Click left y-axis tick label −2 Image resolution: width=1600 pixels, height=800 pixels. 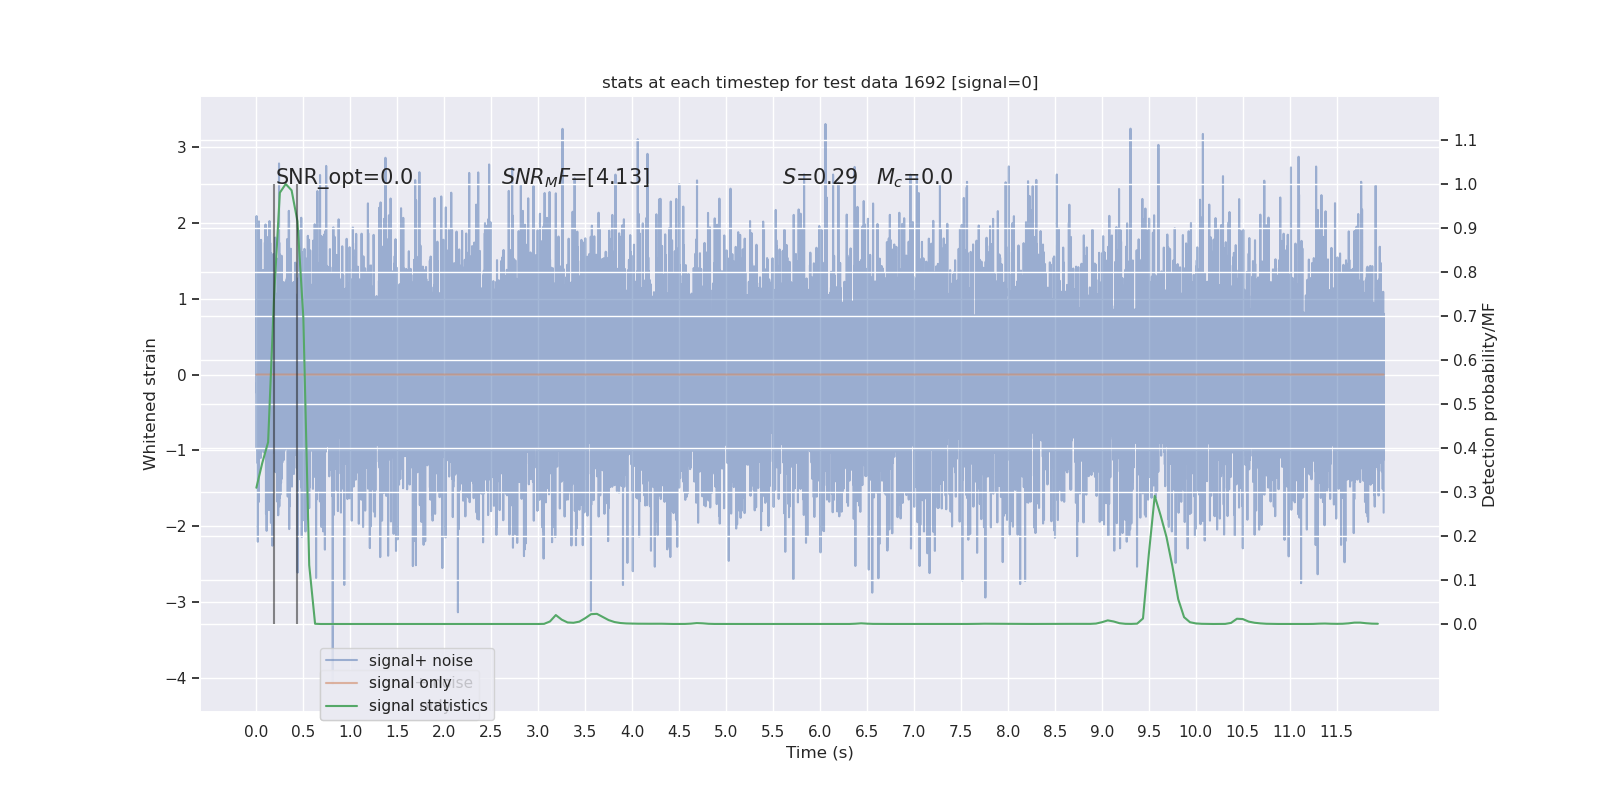coord(176,527)
